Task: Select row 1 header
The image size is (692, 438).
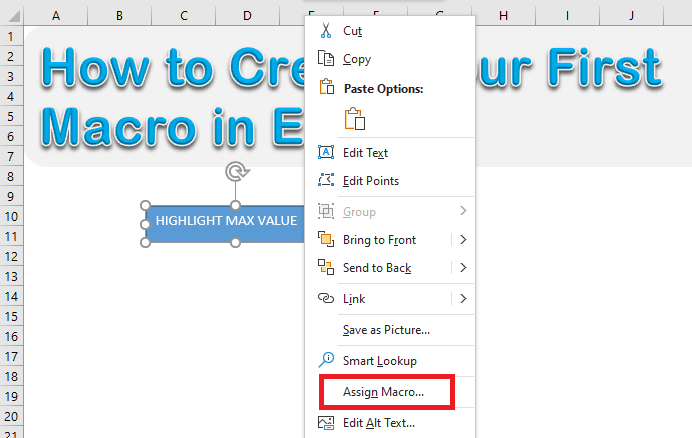Action: click(x=11, y=36)
